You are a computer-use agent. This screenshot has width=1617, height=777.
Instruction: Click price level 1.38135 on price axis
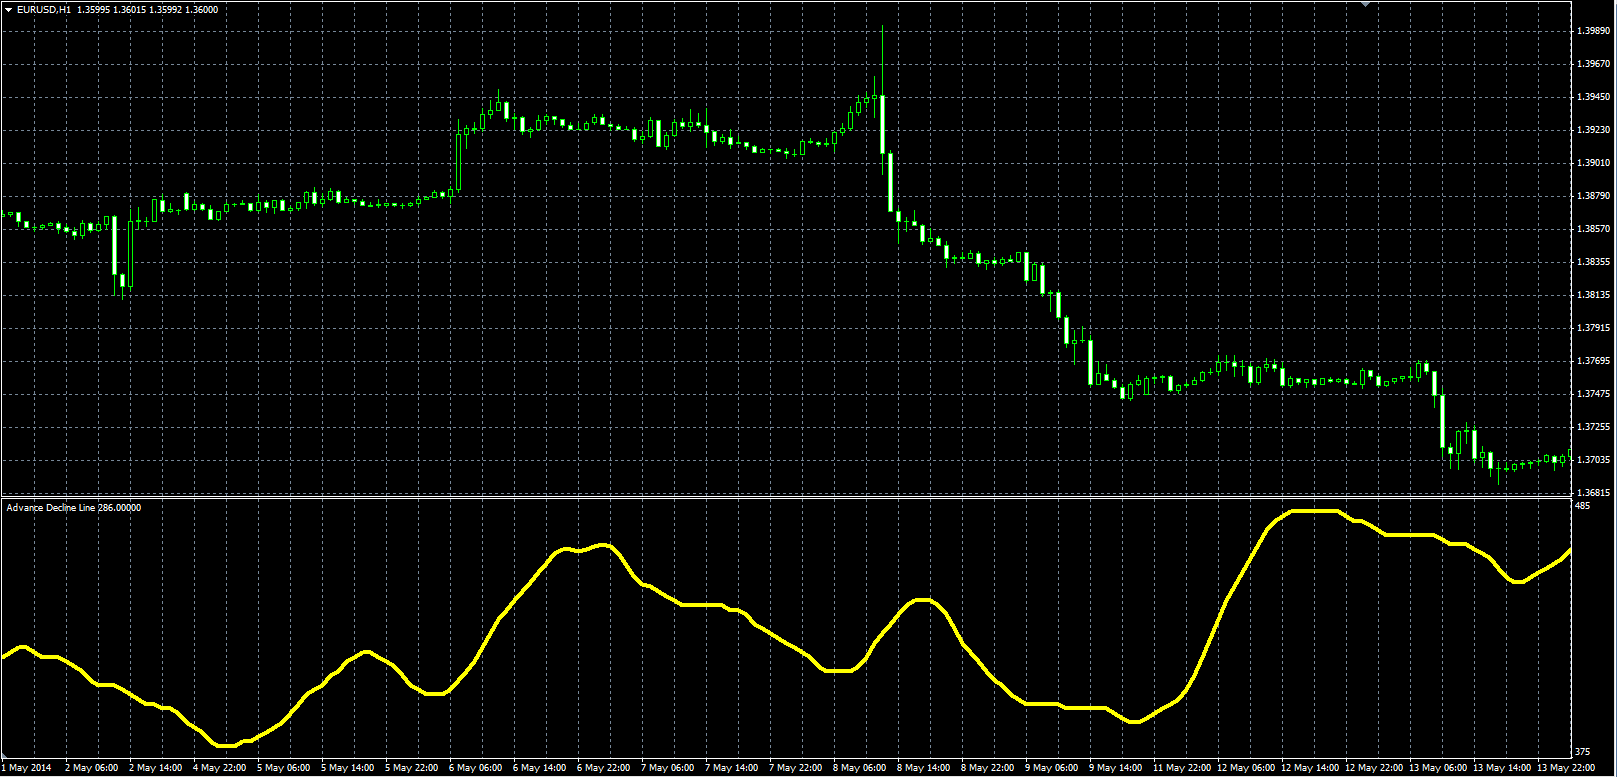click(x=1593, y=295)
